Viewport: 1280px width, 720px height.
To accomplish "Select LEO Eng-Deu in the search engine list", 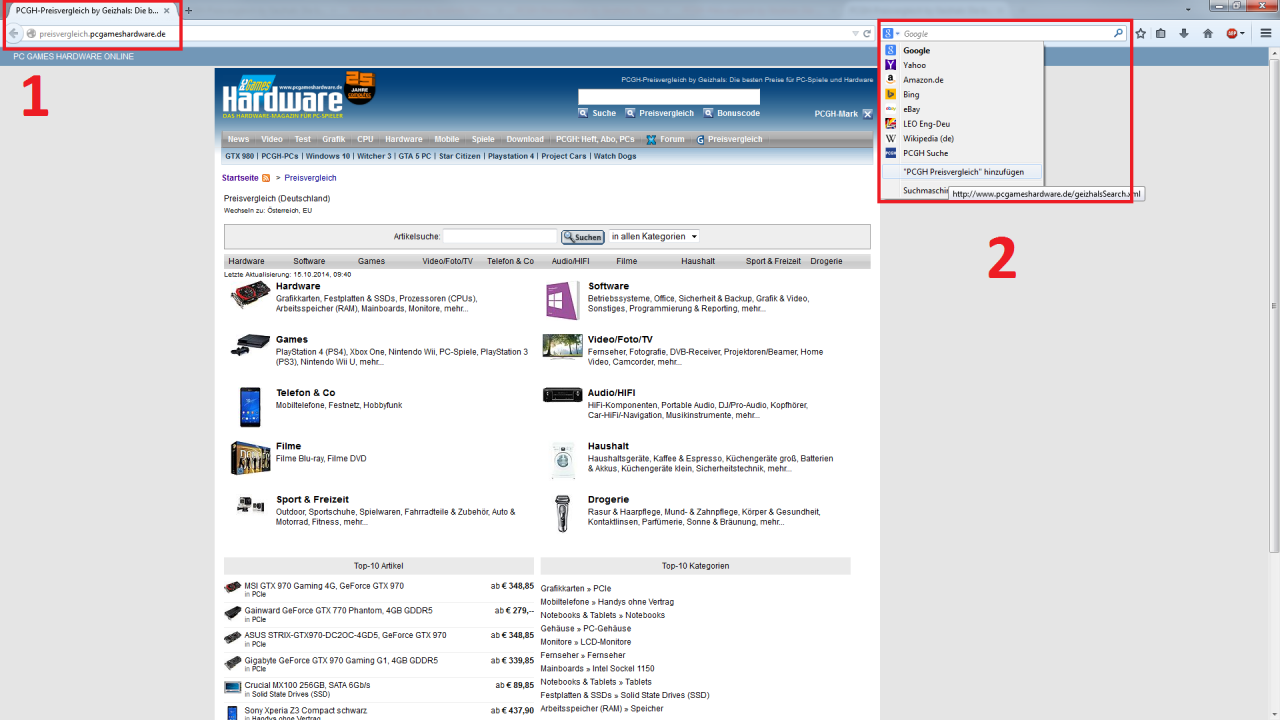I will pos(962,124).
